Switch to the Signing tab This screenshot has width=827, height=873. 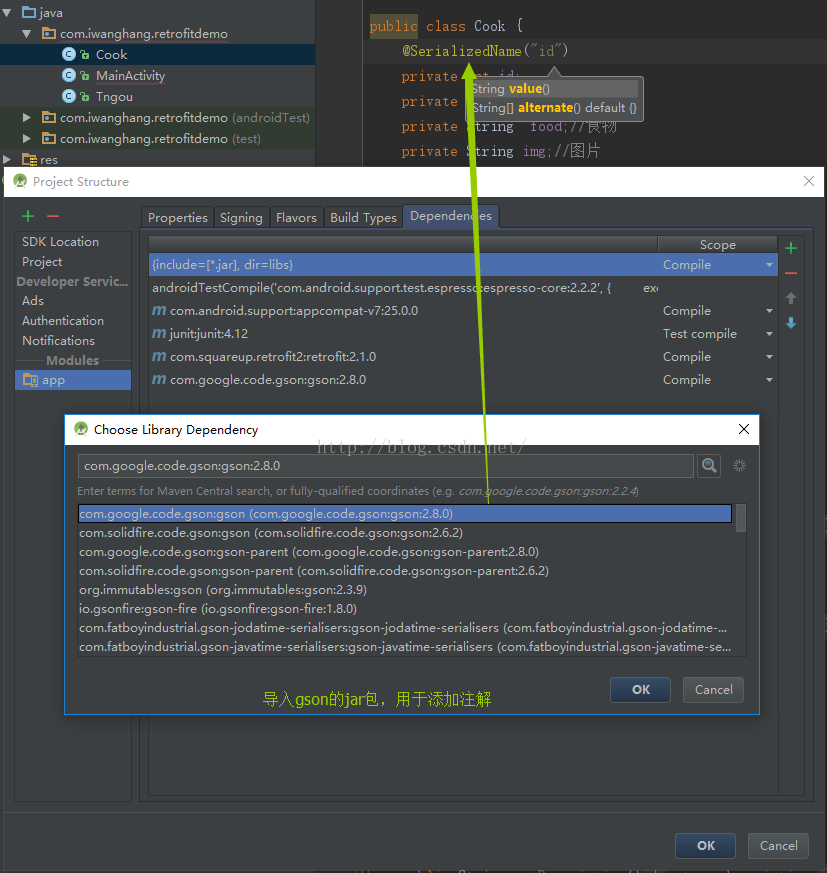click(x=241, y=217)
